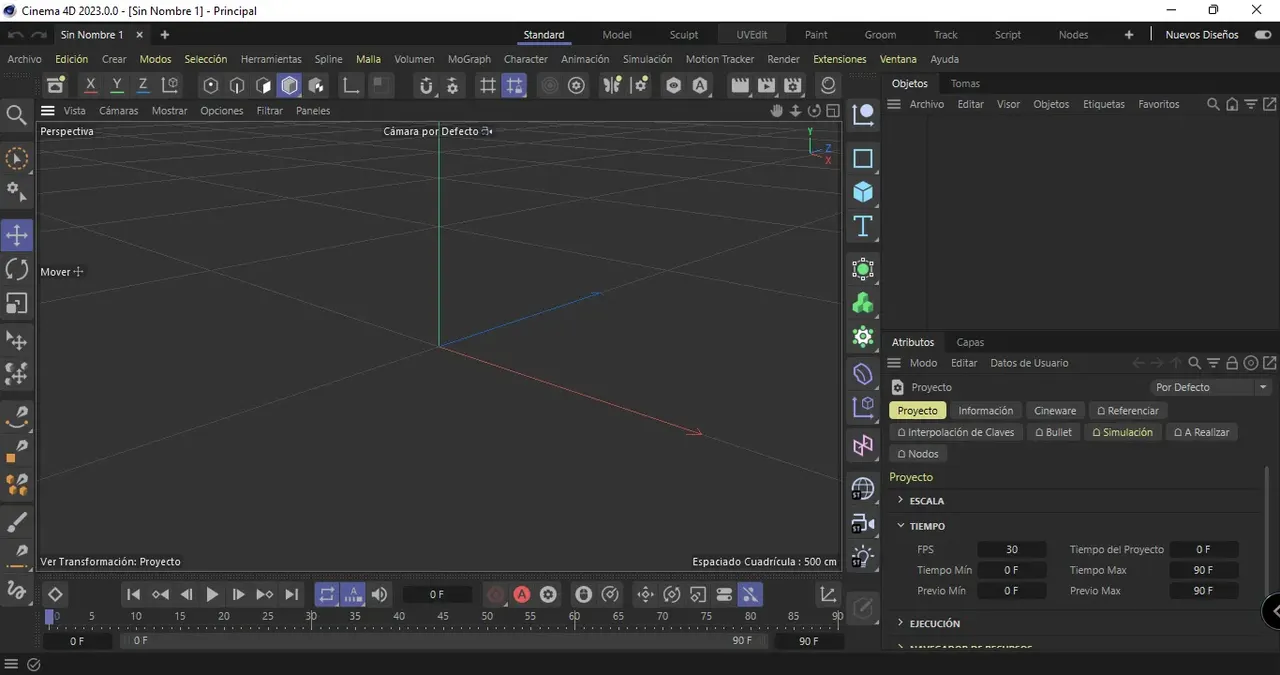Select the Rotate tool
This screenshot has width=1280, height=675.
[17, 269]
